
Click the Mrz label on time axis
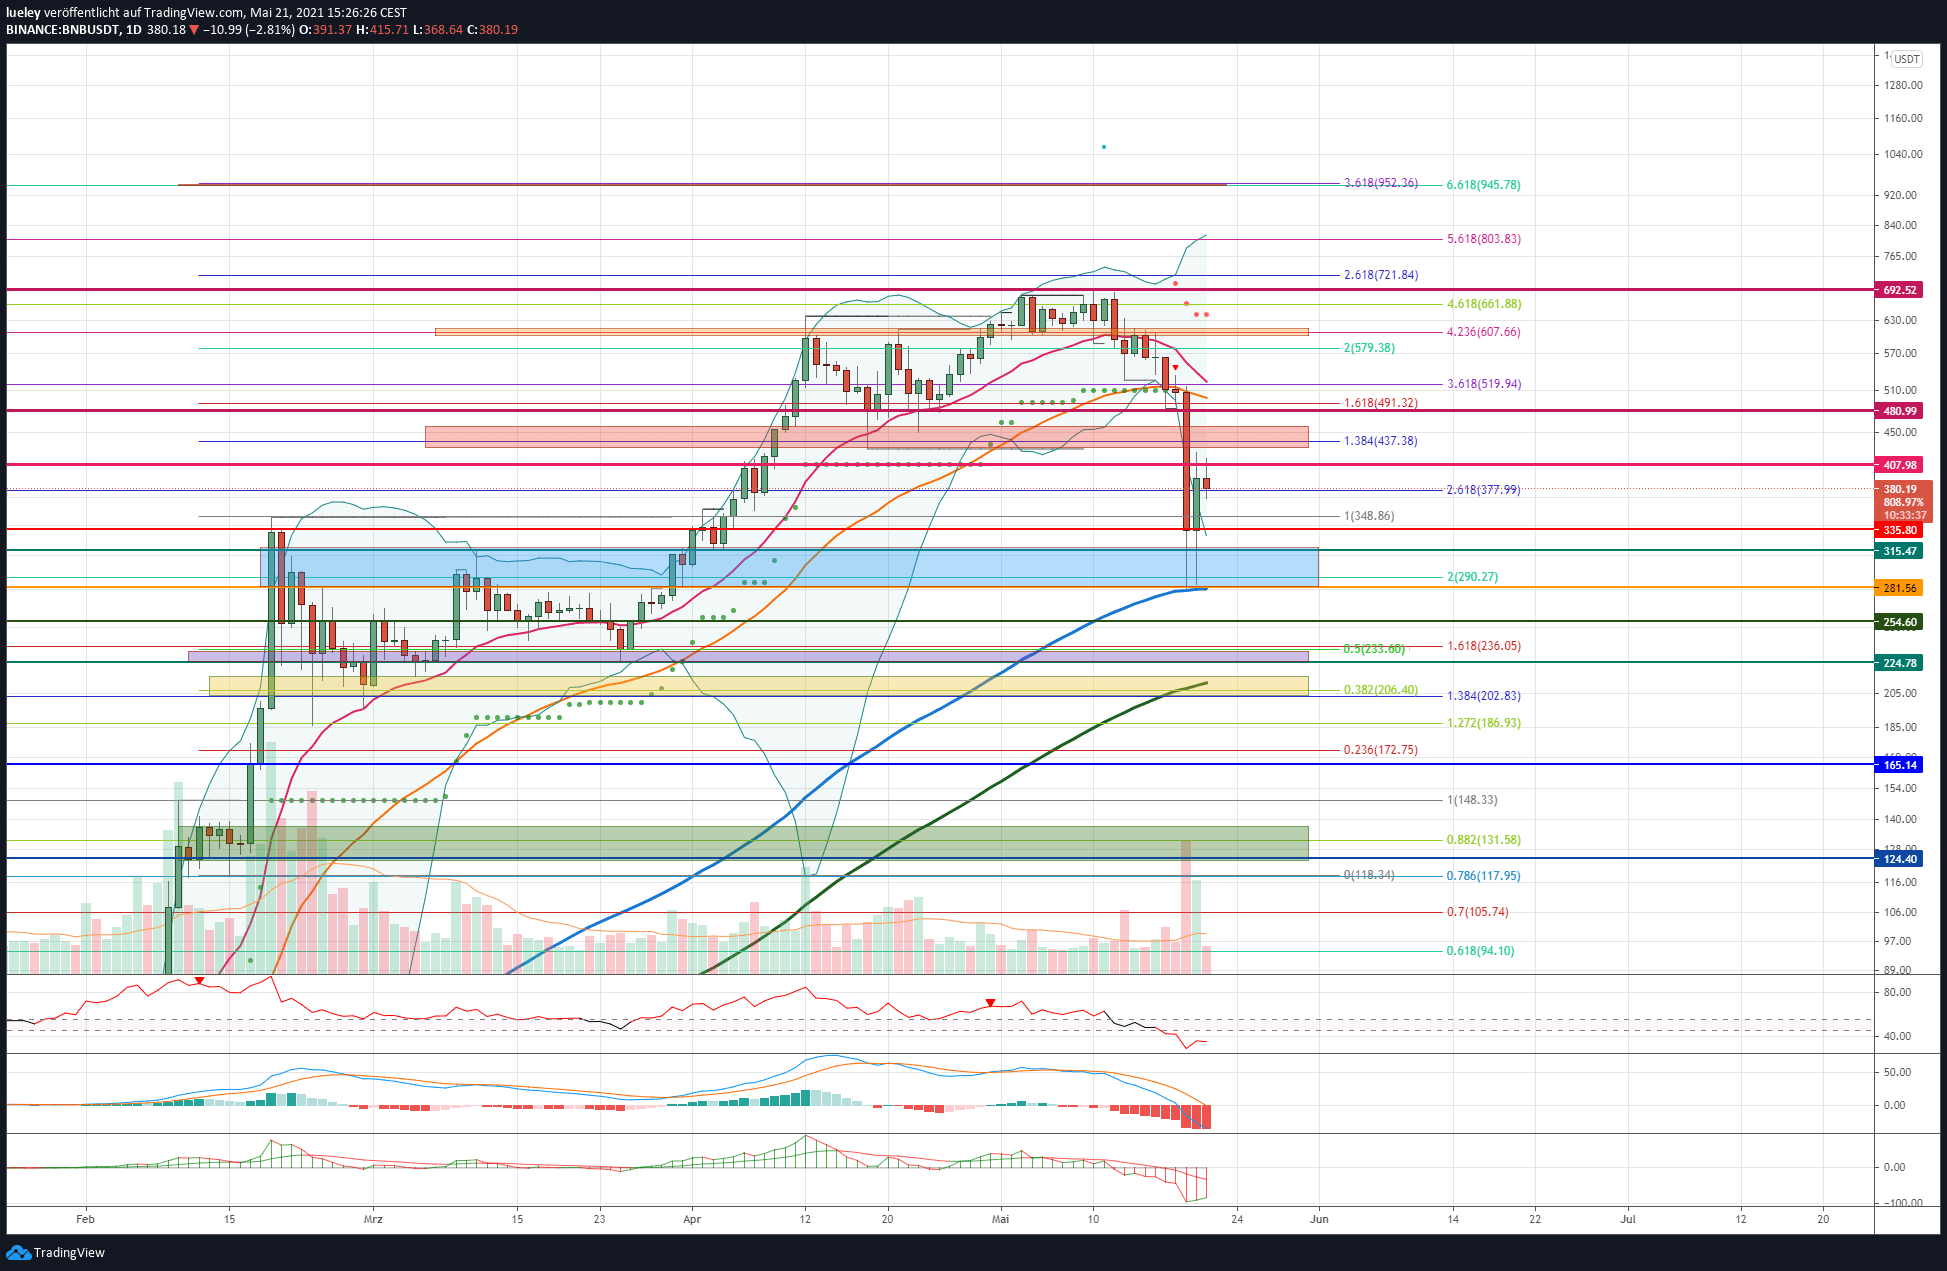click(373, 1219)
